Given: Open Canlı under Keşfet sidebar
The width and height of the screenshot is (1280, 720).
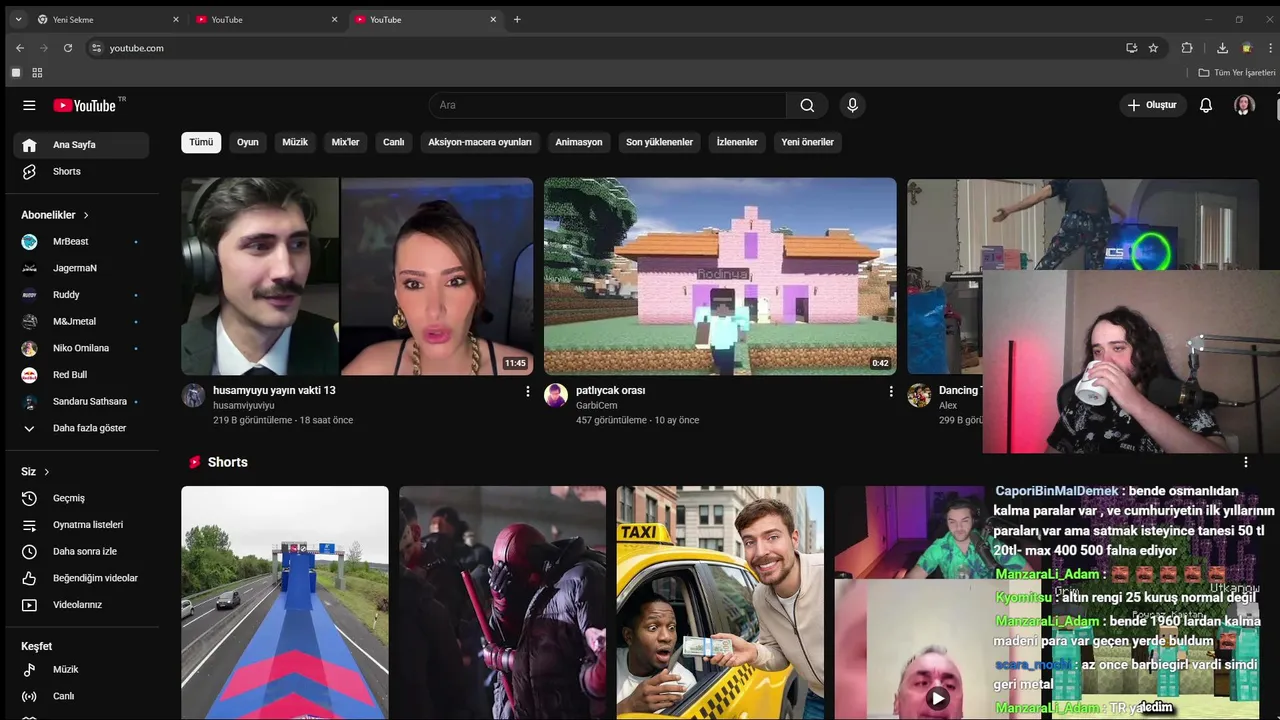Looking at the screenshot, I should tap(81, 696).
